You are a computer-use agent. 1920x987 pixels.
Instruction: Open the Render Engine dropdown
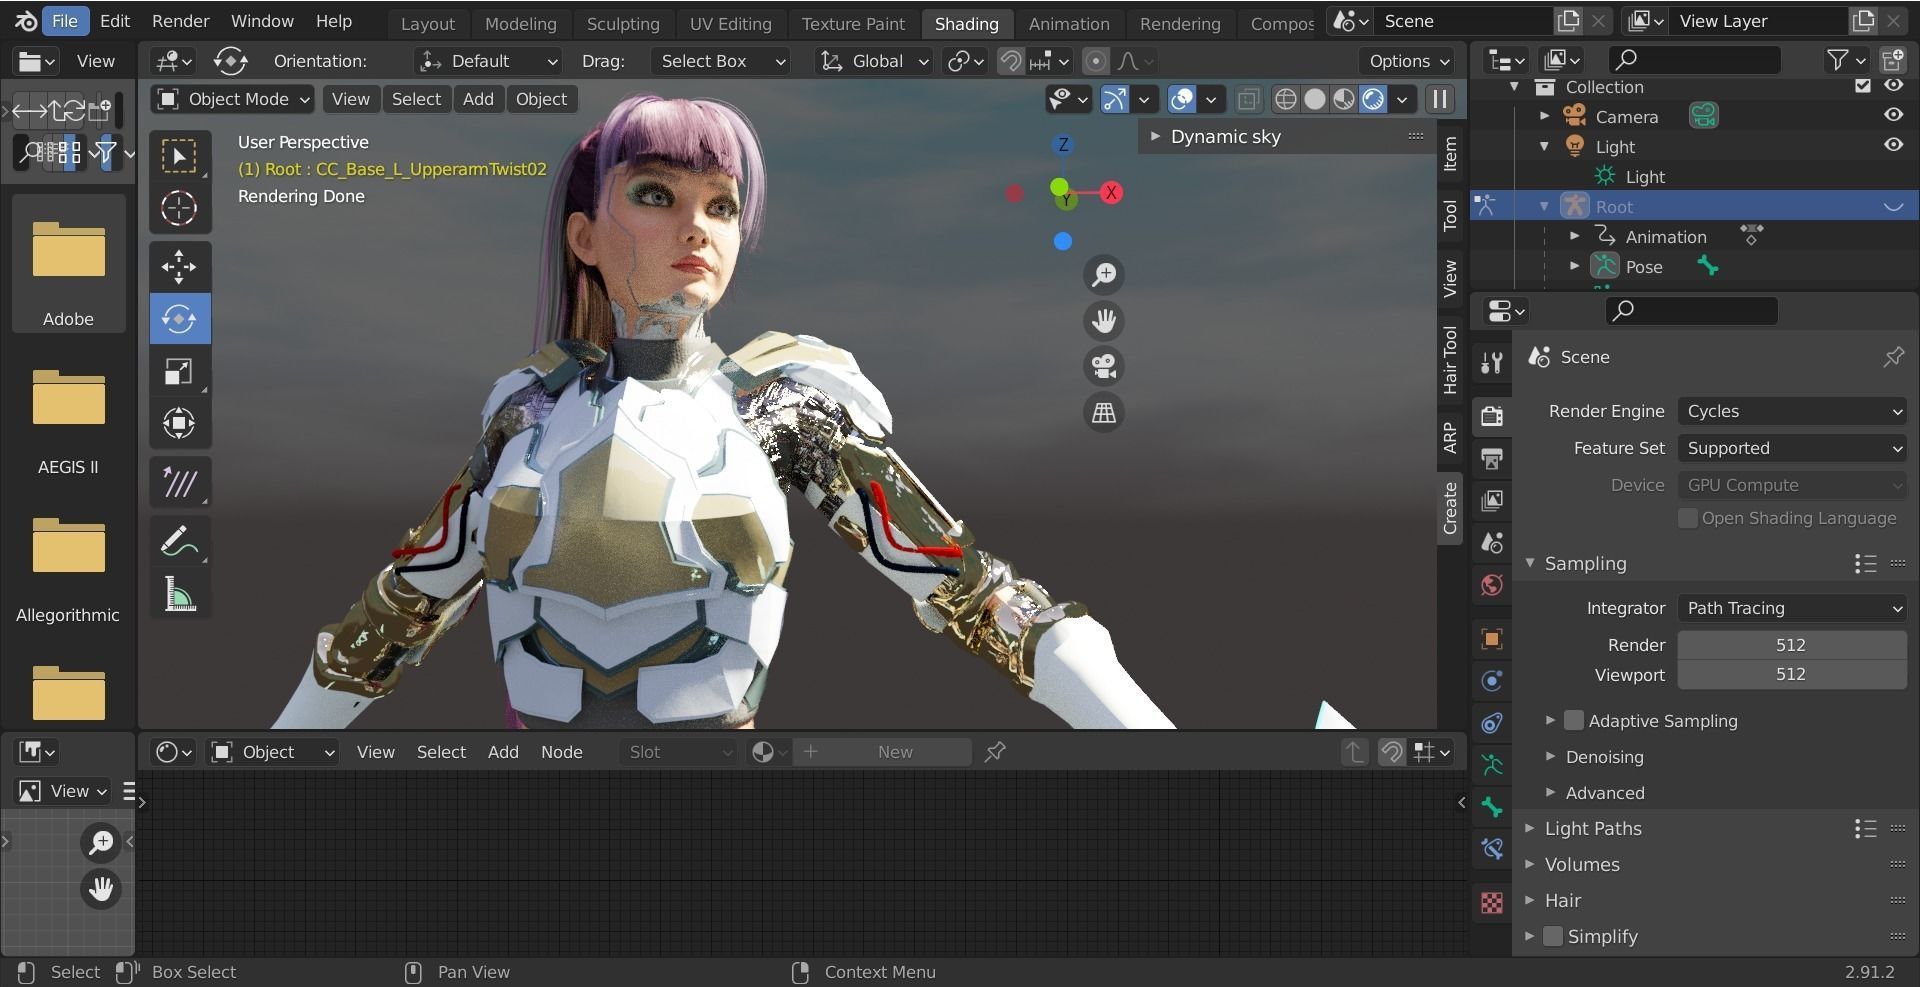point(1792,411)
